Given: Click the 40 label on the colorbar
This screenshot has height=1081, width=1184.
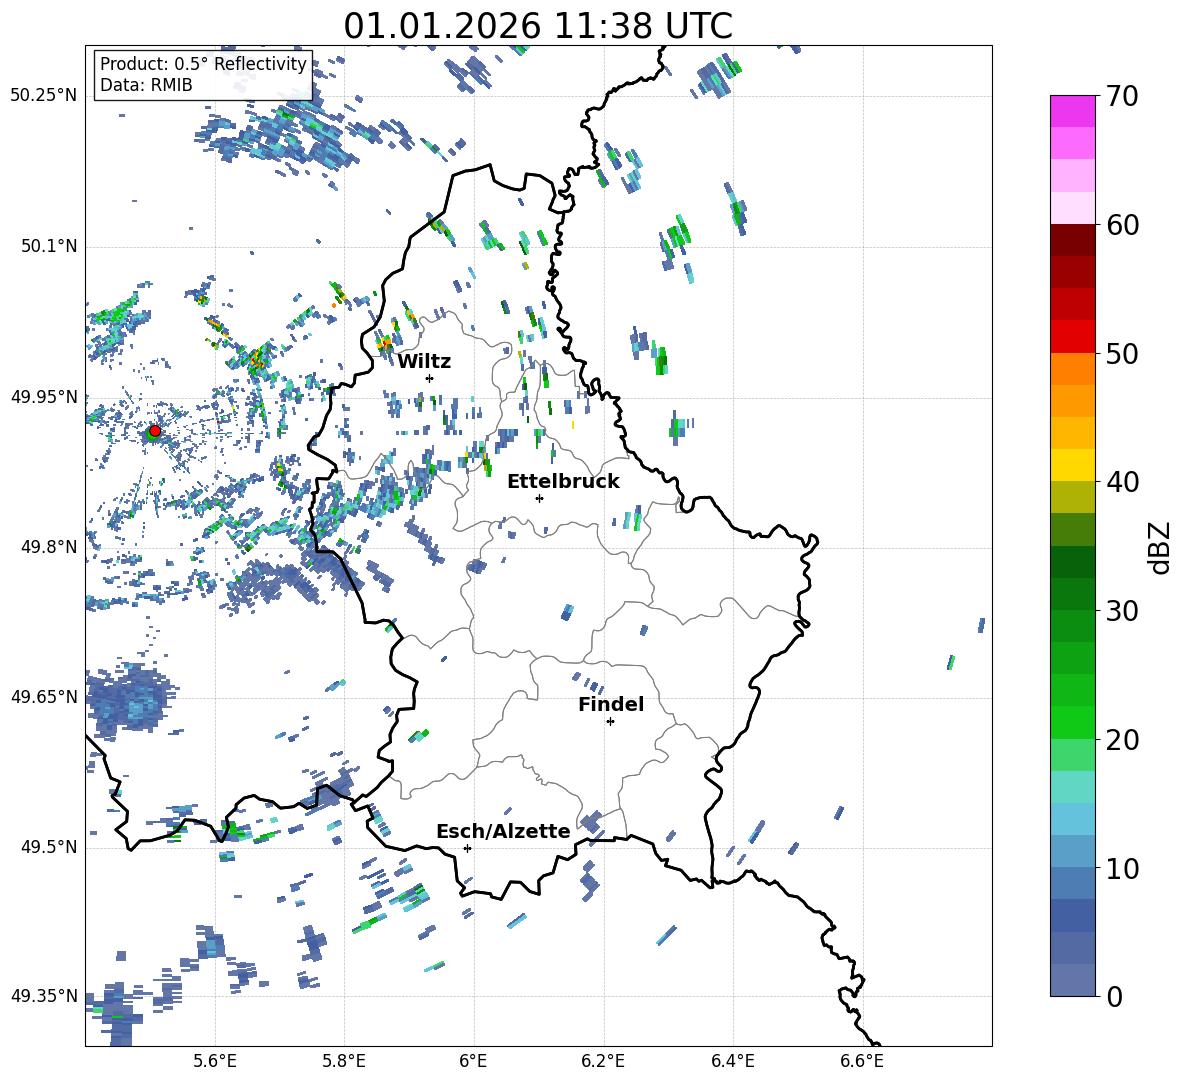Looking at the screenshot, I should (1122, 482).
